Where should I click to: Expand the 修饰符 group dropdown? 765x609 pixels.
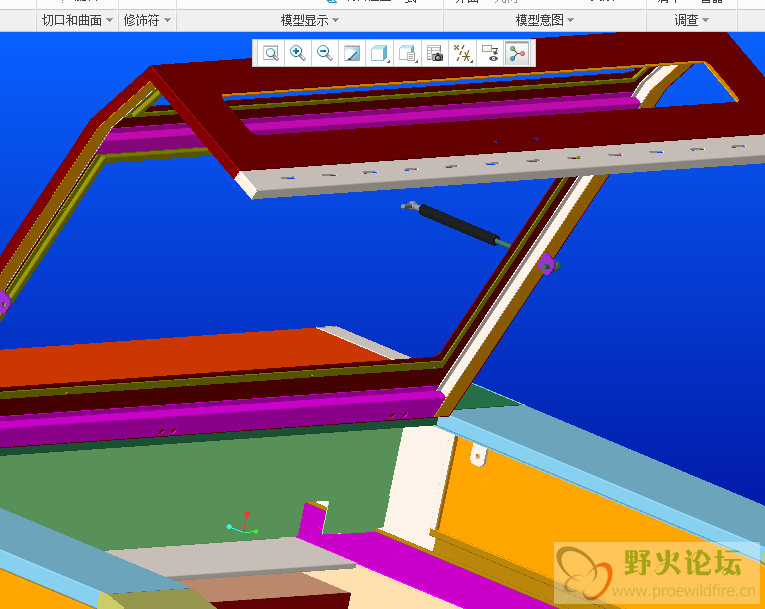147,20
